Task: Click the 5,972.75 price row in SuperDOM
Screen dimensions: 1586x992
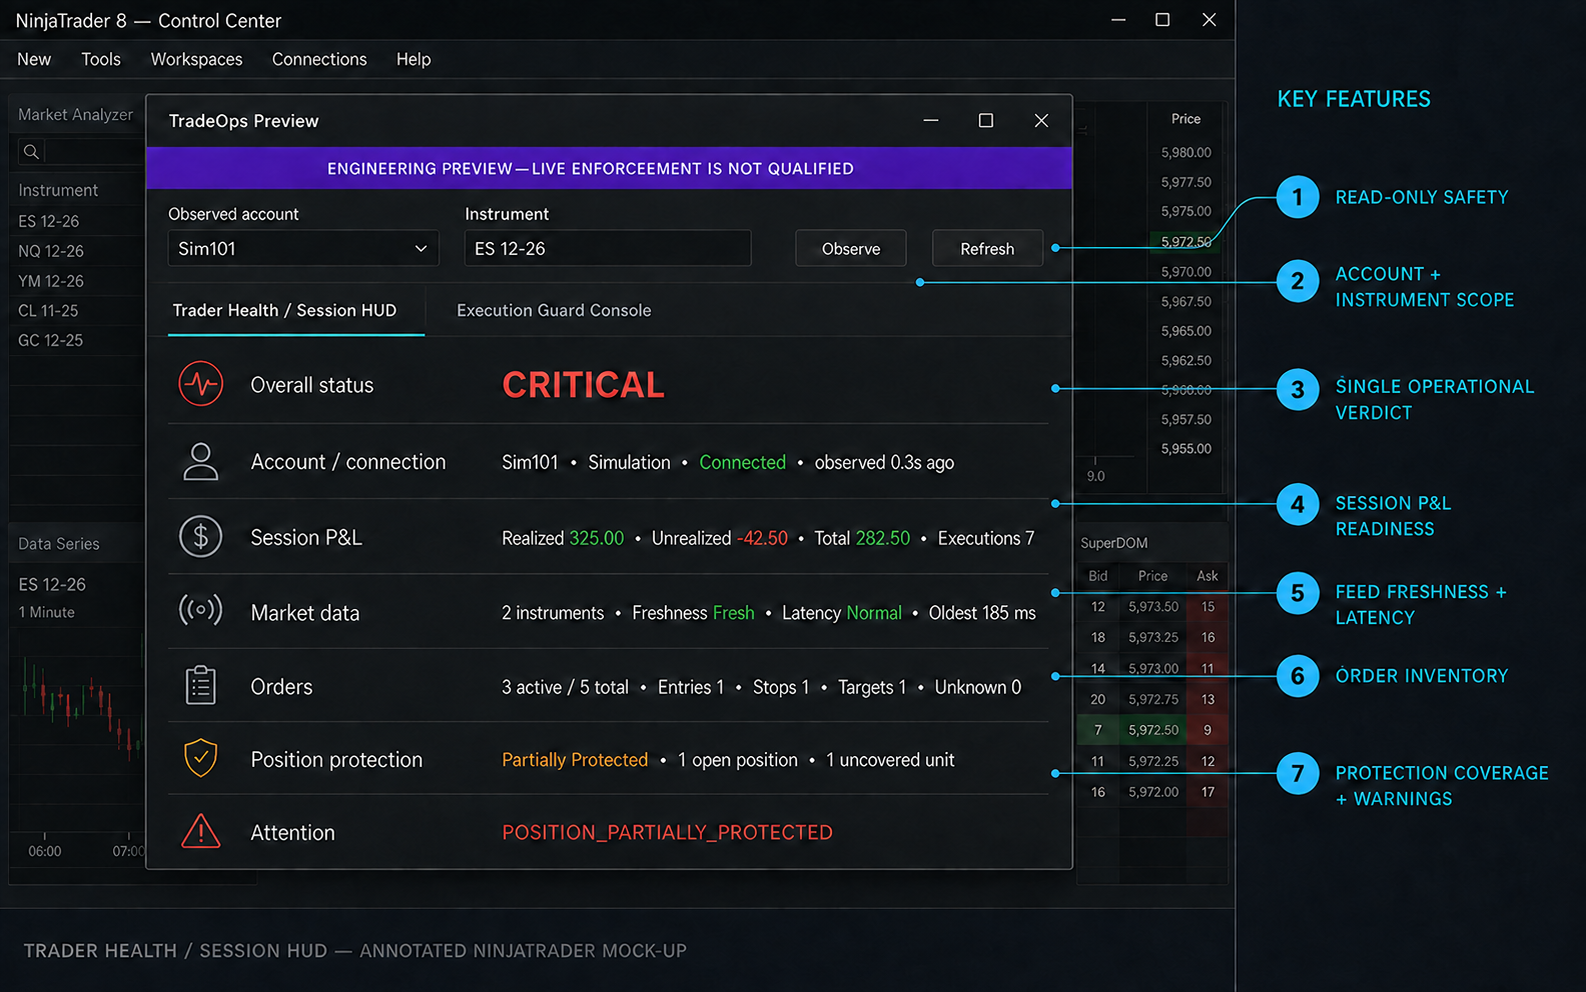Action: coord(1153,699)
